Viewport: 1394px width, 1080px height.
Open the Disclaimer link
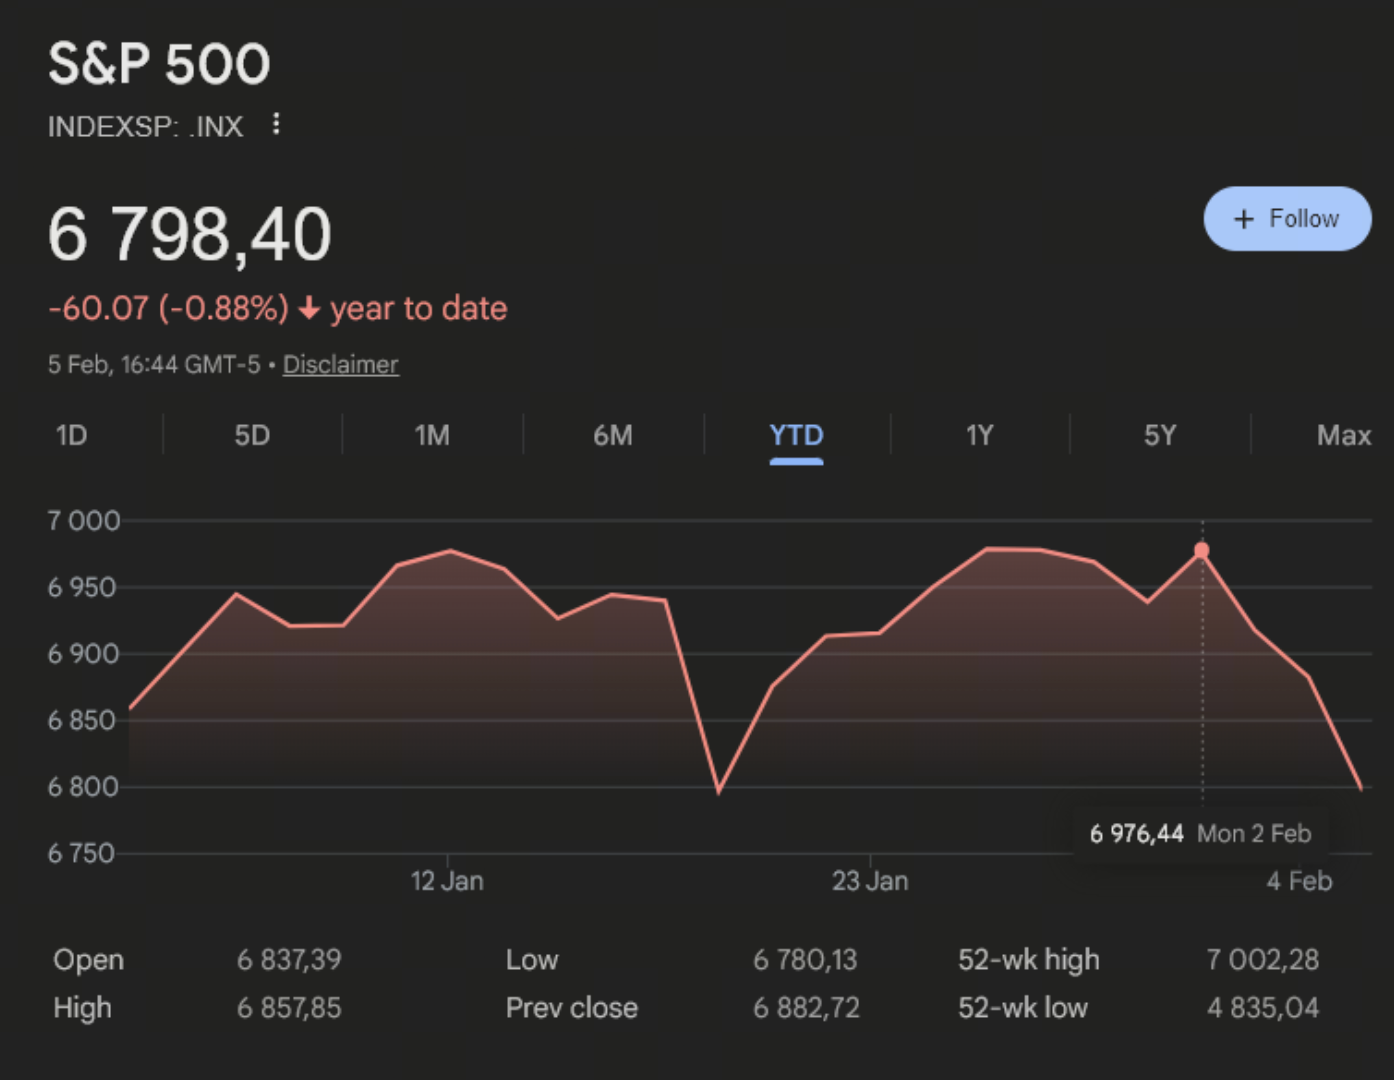[x=340, y=364]
